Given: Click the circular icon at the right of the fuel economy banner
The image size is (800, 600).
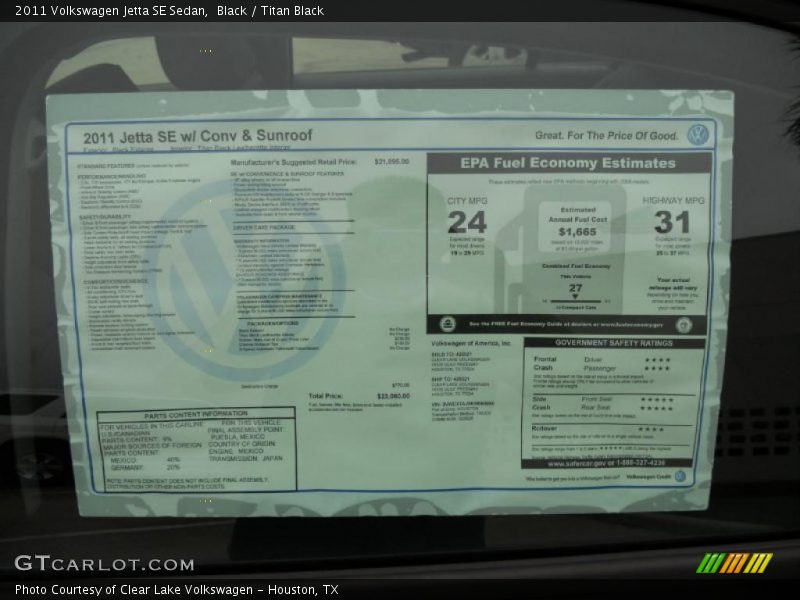Looking at the screenshot, I should [x=682, y=325].
